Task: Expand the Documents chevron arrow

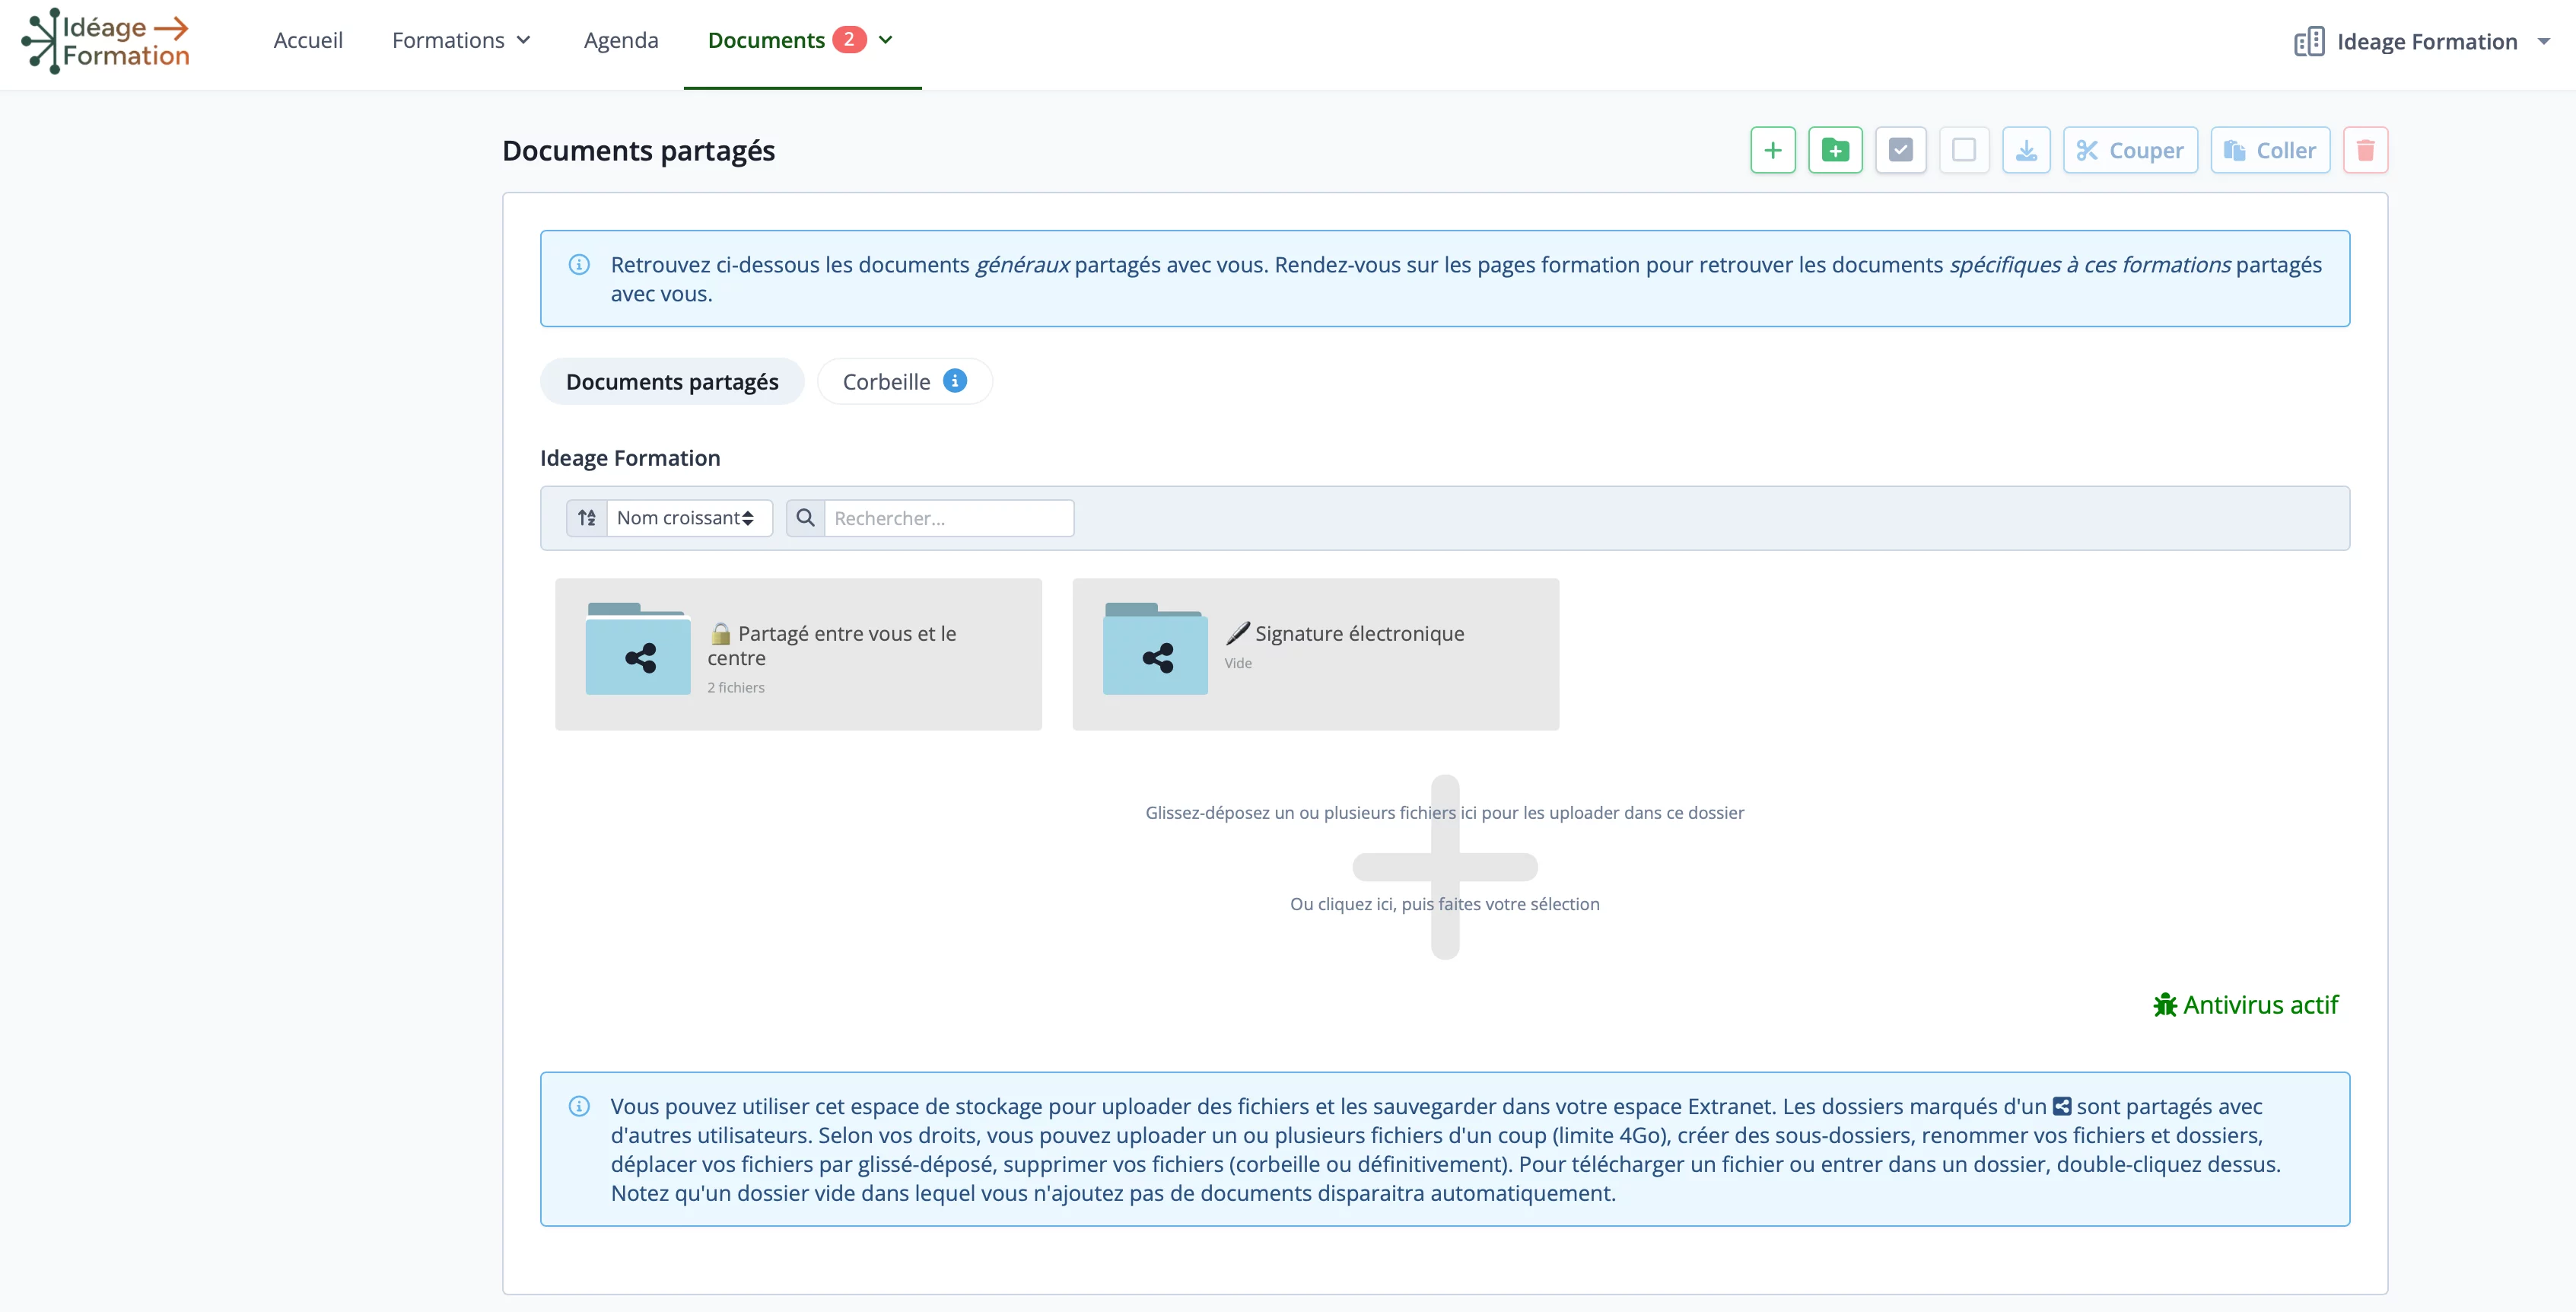Action: click(885, 40)
